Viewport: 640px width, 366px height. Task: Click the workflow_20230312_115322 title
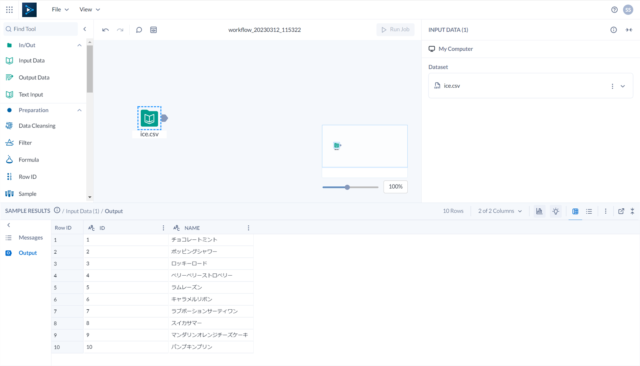(264, 30)
